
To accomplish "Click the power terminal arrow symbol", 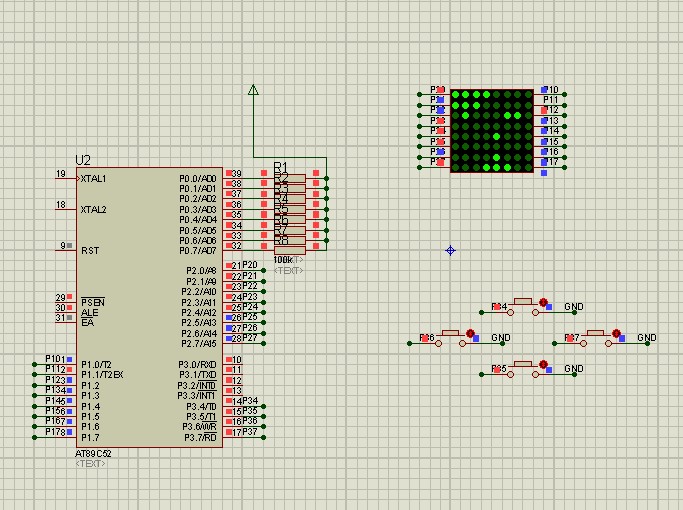I will click(x=253, y=90).
